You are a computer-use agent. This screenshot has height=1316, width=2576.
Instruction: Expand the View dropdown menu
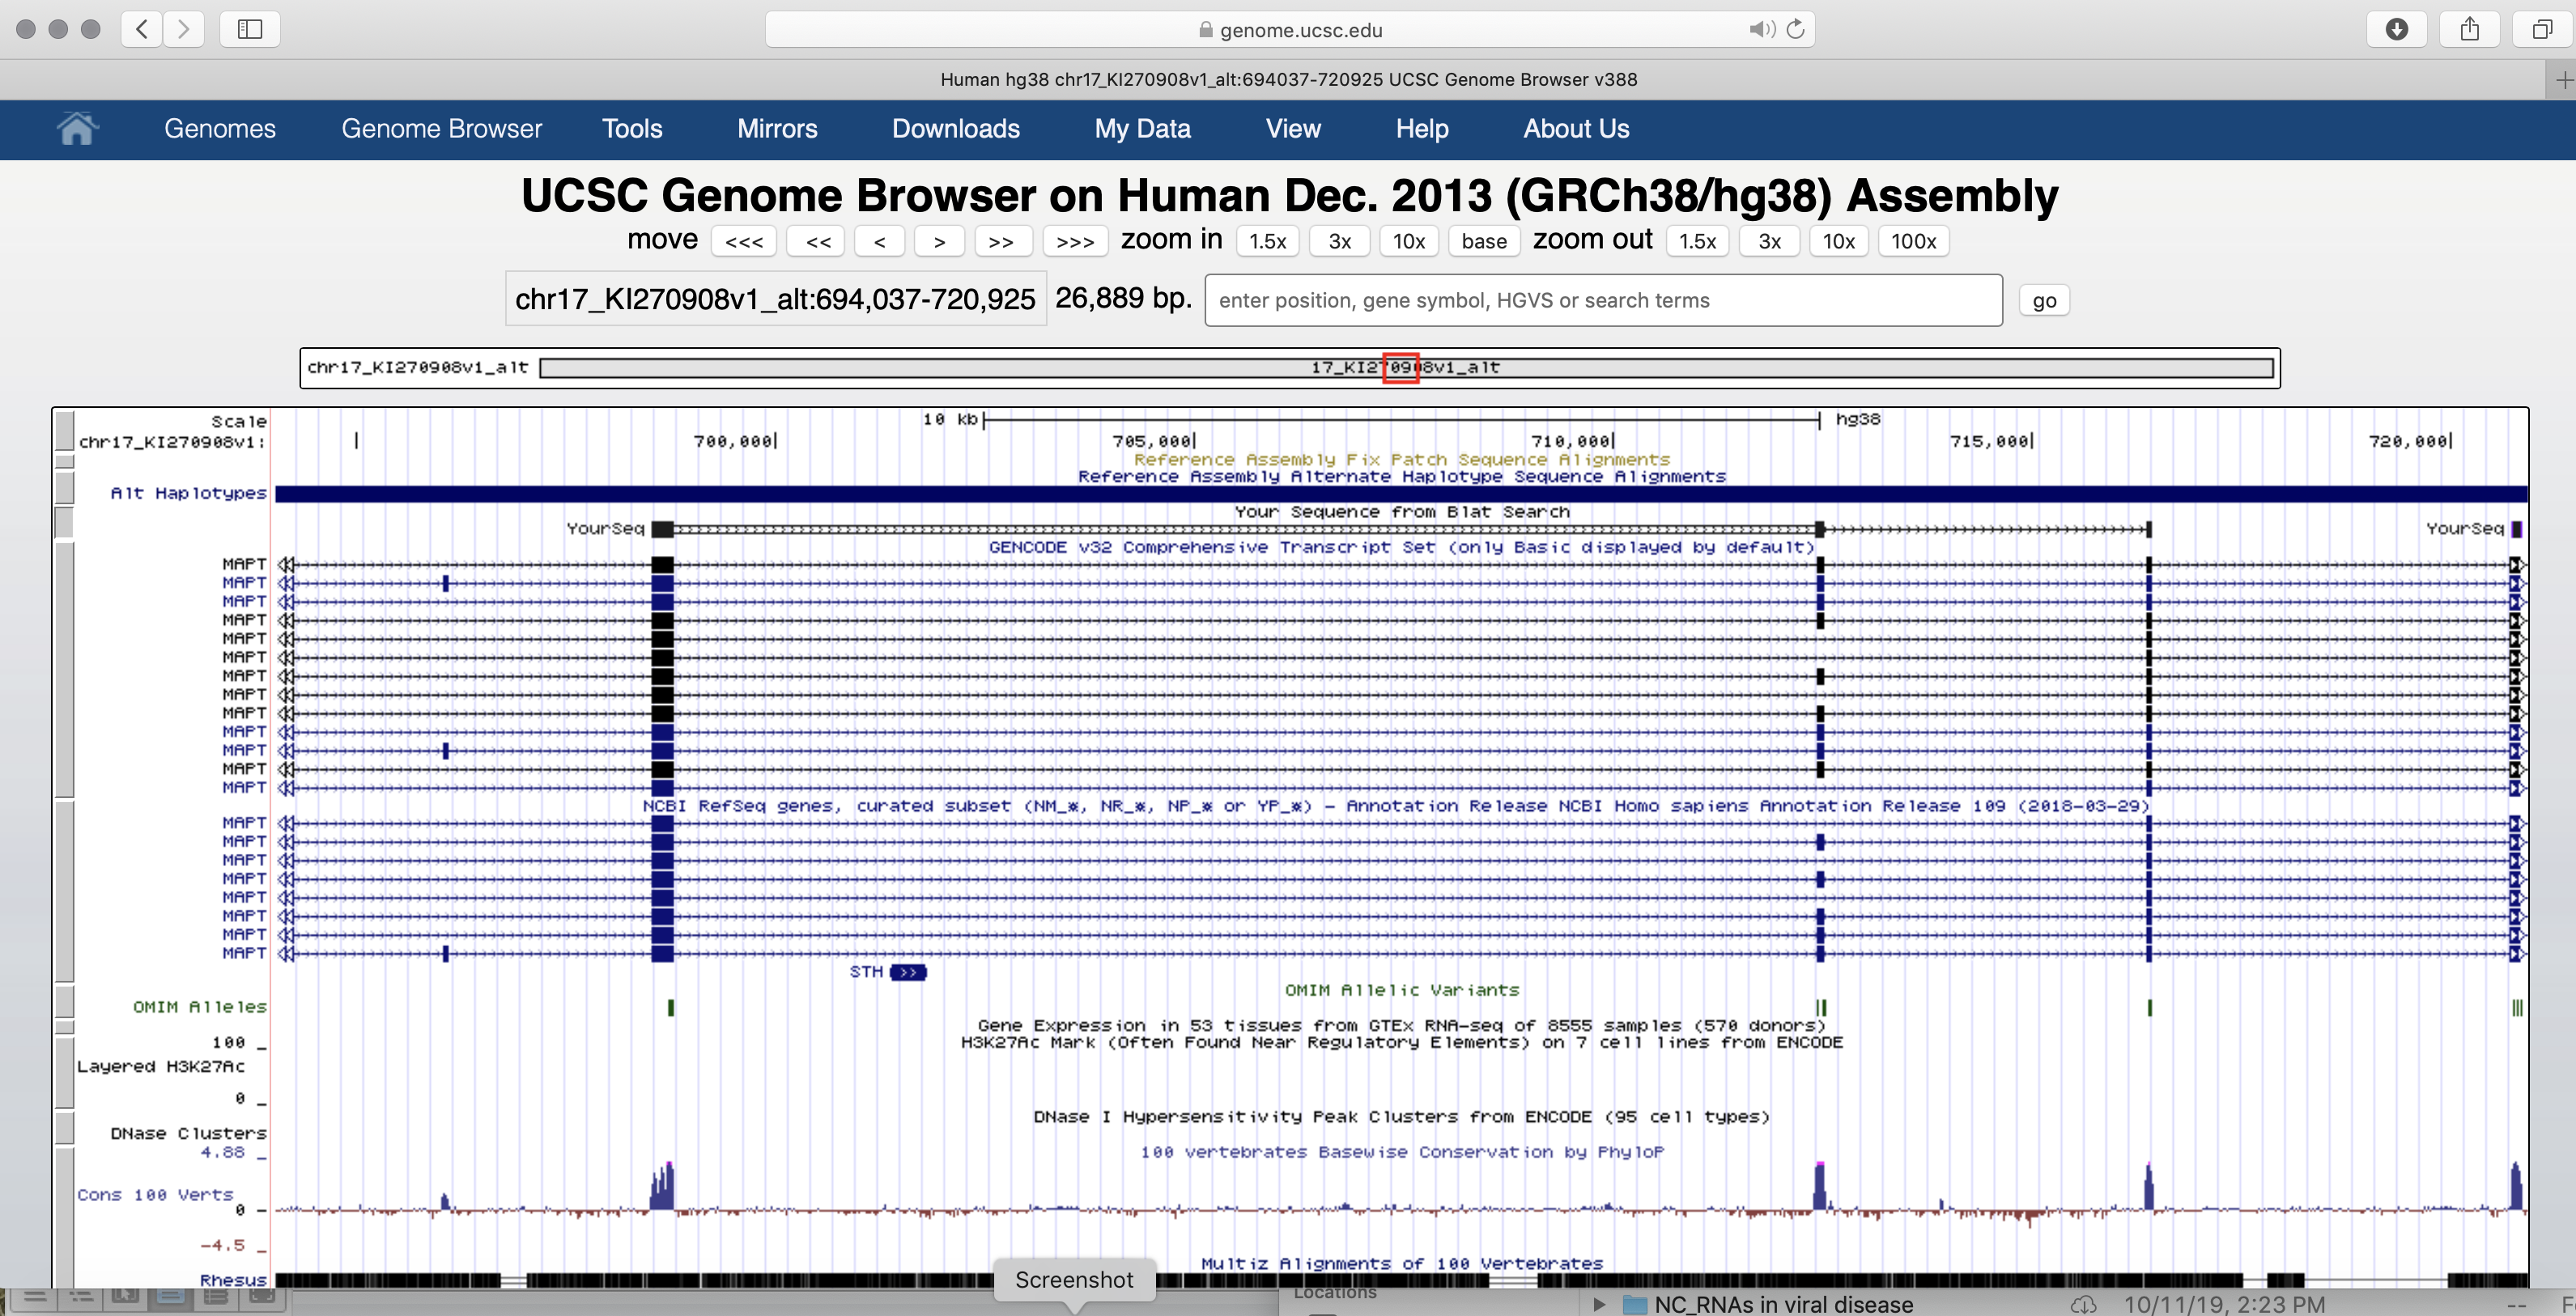click(1293, 129)
